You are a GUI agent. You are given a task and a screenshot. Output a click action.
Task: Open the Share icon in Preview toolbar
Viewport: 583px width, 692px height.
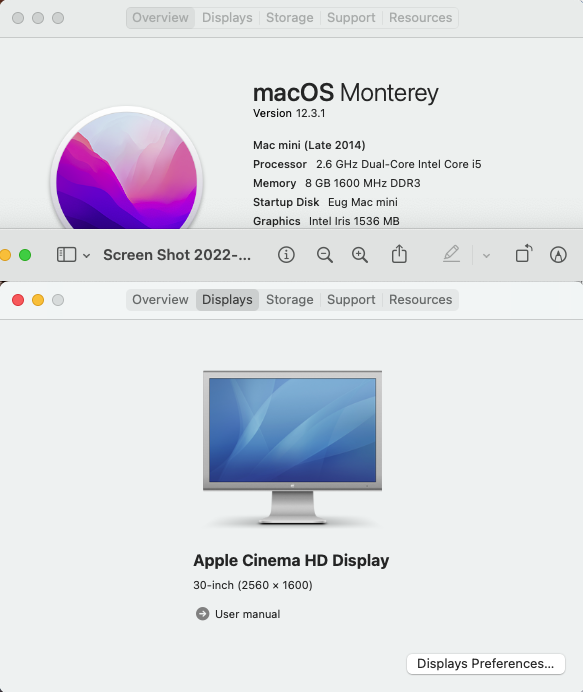399,254
